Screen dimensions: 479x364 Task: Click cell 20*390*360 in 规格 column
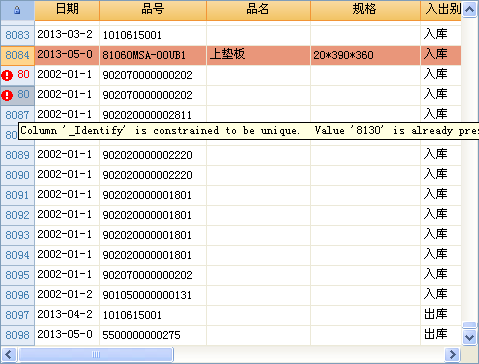365,55
